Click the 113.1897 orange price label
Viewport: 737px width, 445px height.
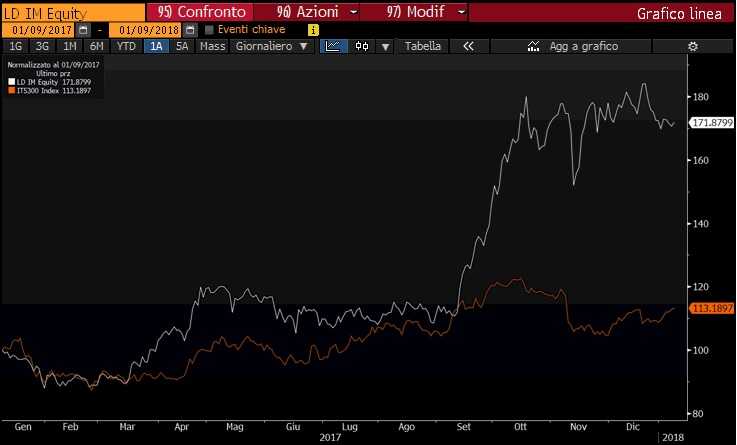click(713, 308)
